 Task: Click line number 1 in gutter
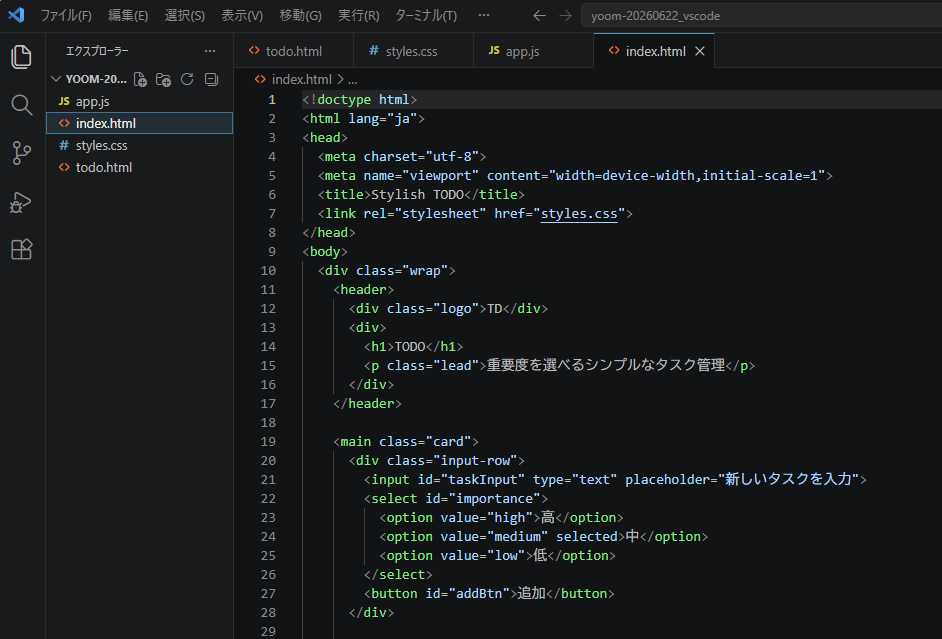(272, 100)
